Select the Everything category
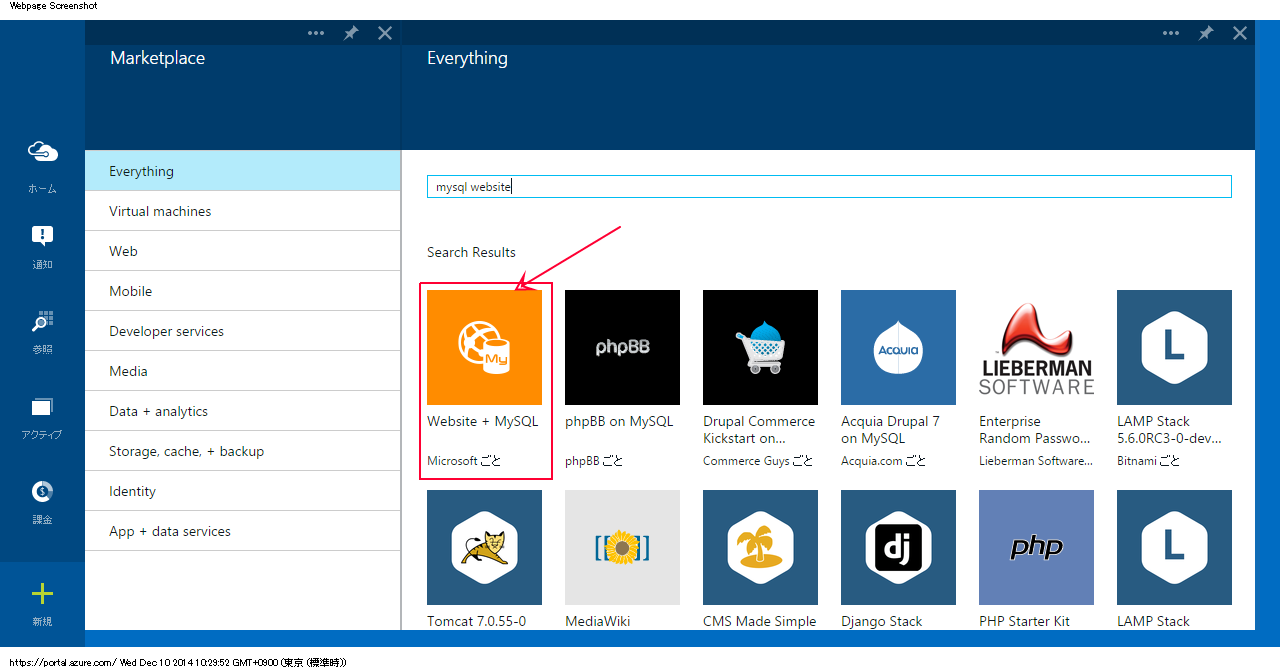This screenshot has width=1280, height=667. 242,171
